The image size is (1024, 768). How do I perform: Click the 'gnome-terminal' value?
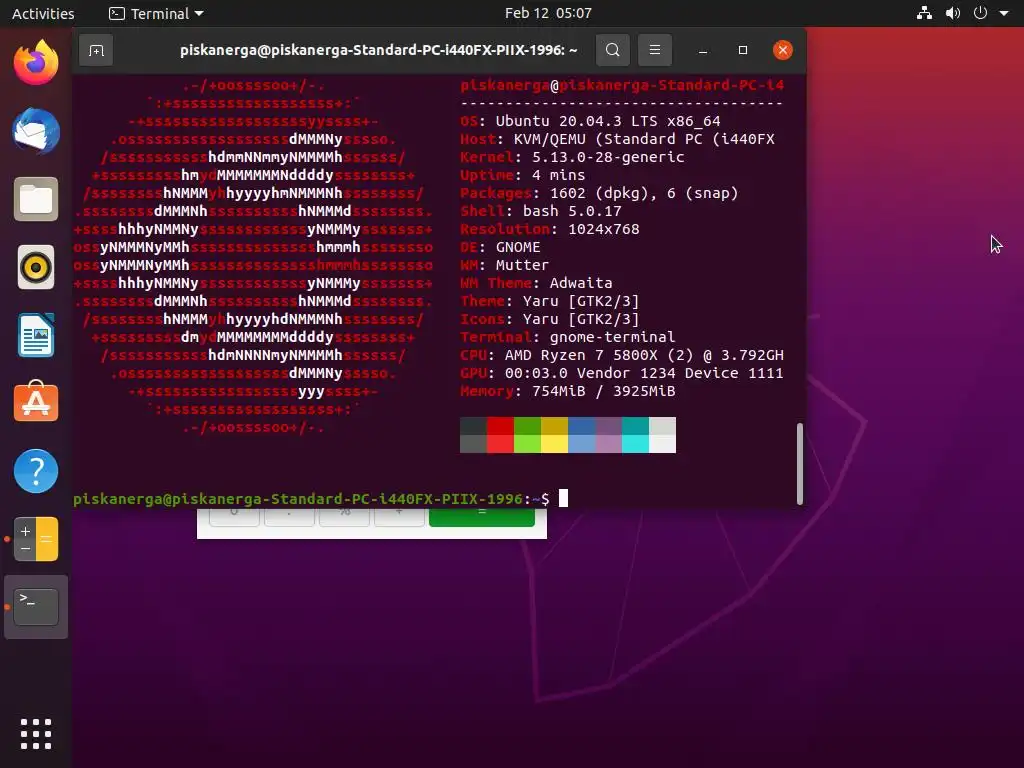tap(613, 337)
